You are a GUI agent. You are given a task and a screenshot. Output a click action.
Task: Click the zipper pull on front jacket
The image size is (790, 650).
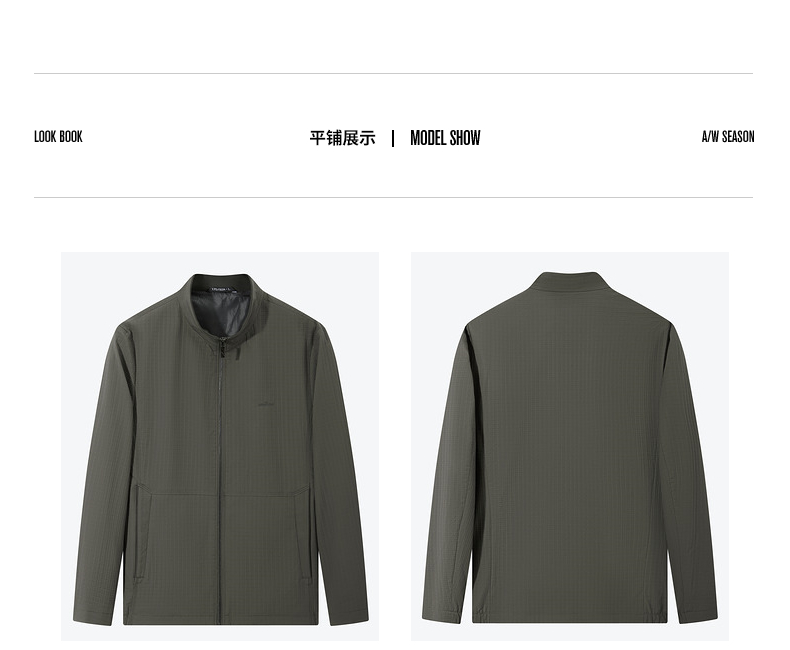[220, 348]
